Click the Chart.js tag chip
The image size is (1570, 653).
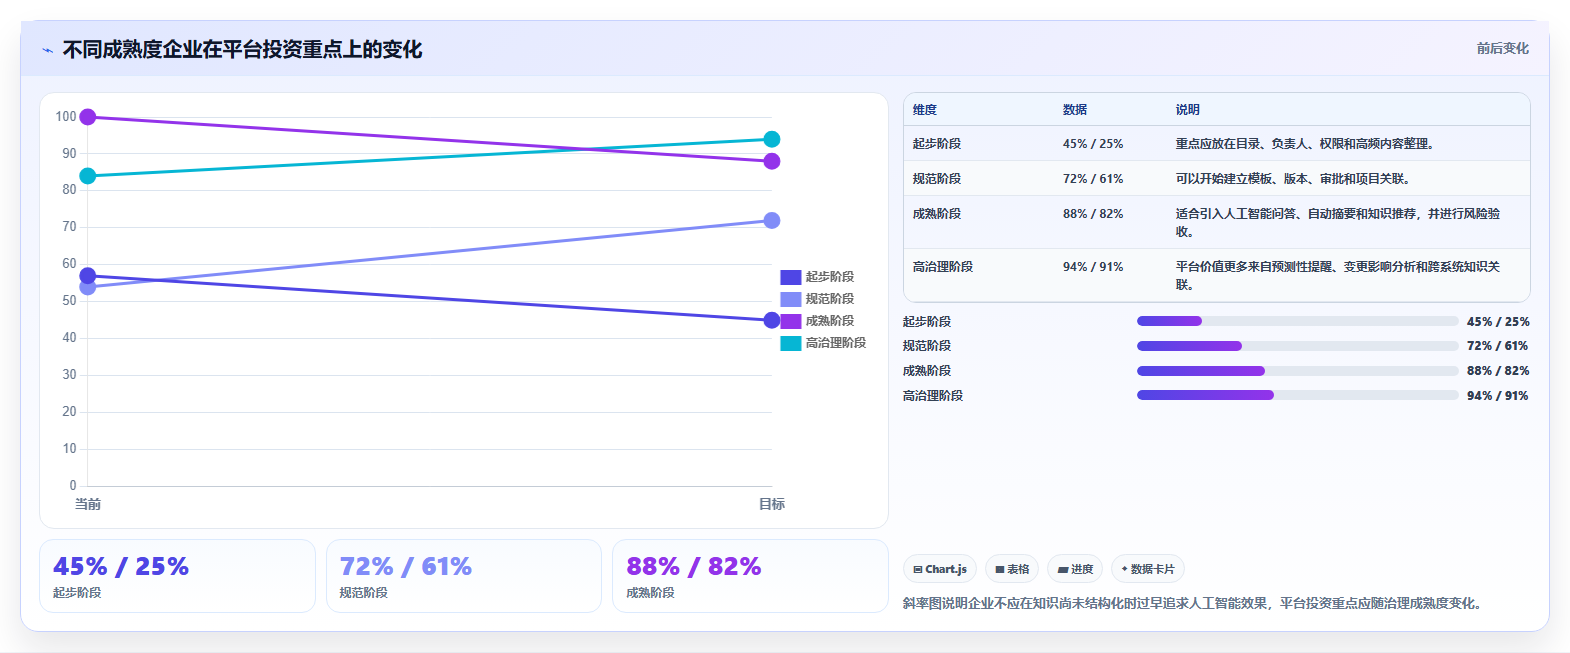pos(940,569)
